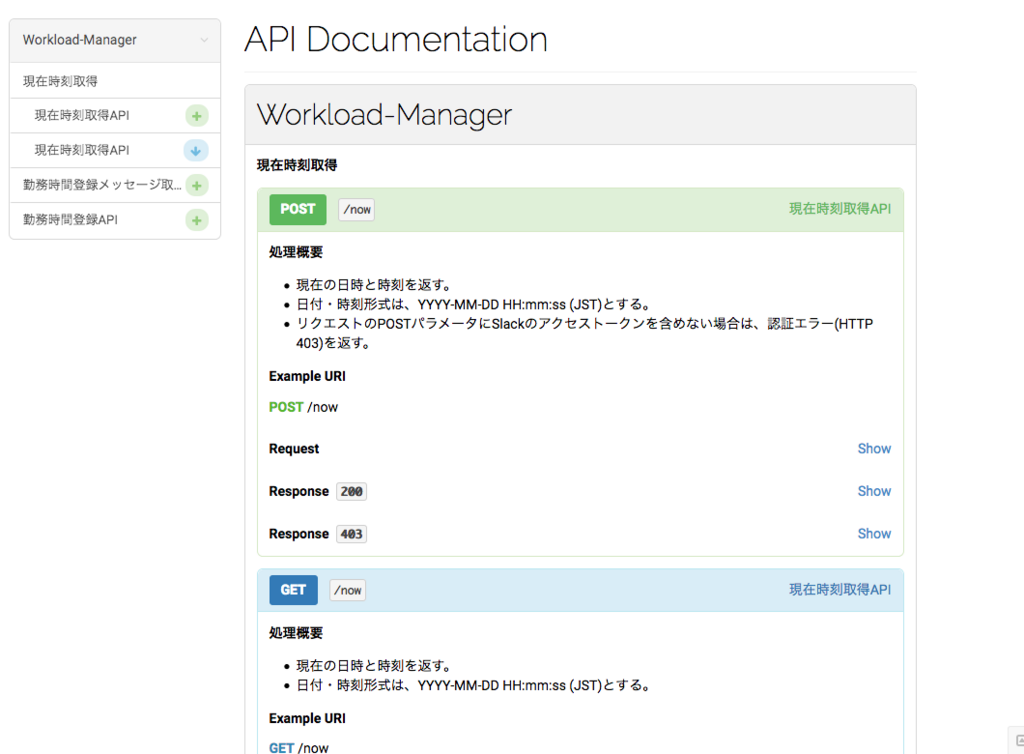Viewport: 1024px width, 754px height.
Task: Click the Slackのアクセストークン bullet text
Action: pos(584,333)
